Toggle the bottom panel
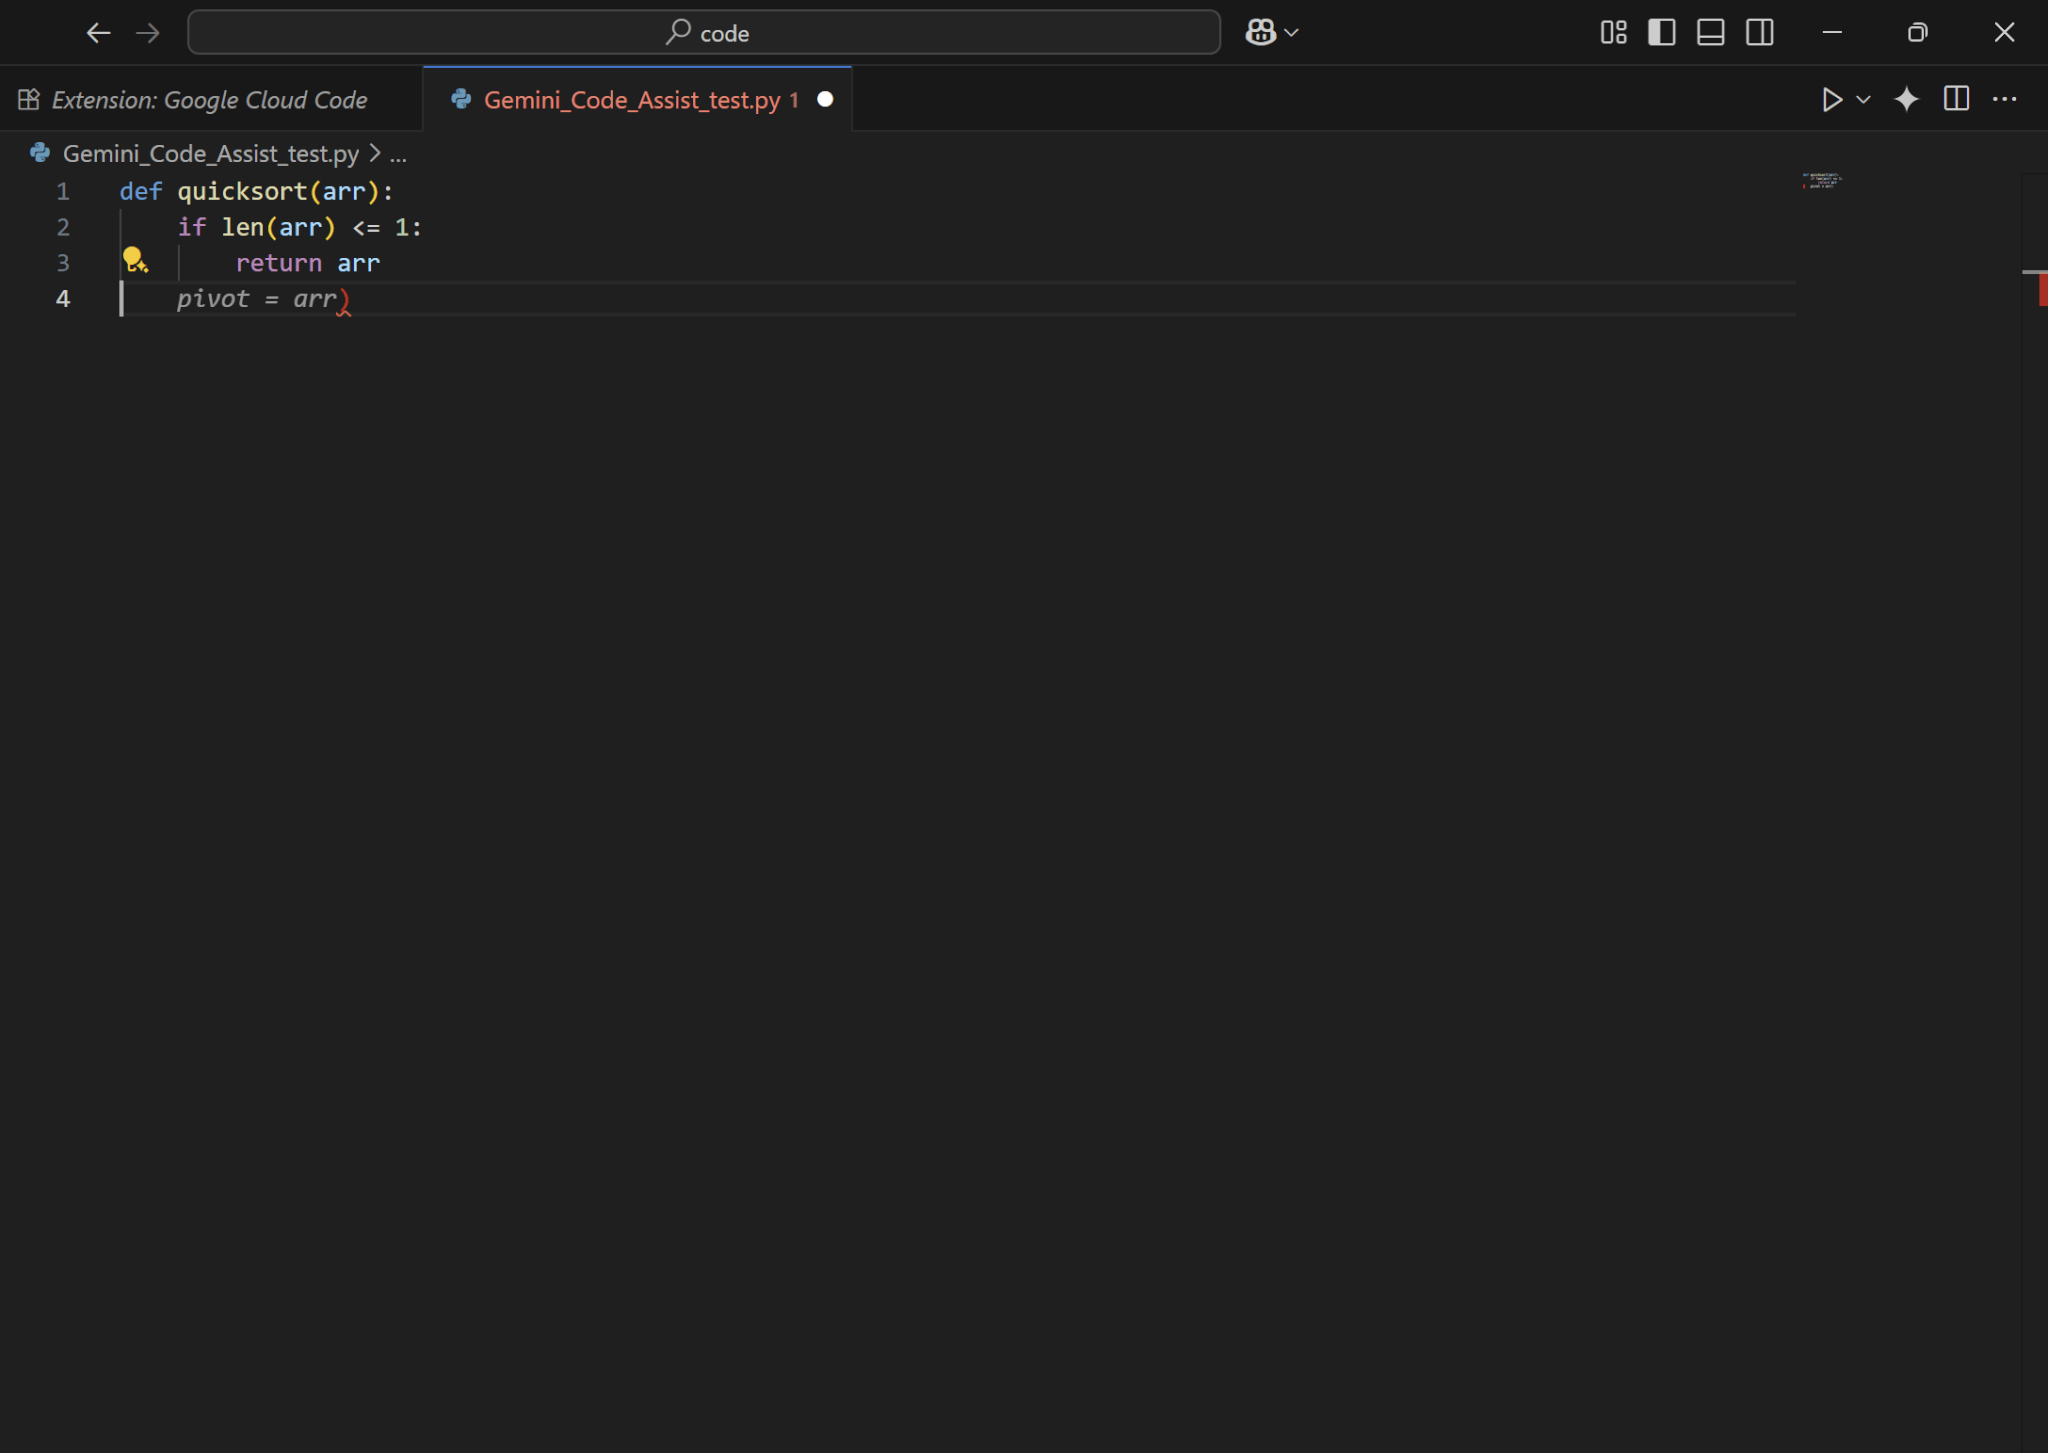This screenshot has width=2048, height=1453. pos(1711,33)
